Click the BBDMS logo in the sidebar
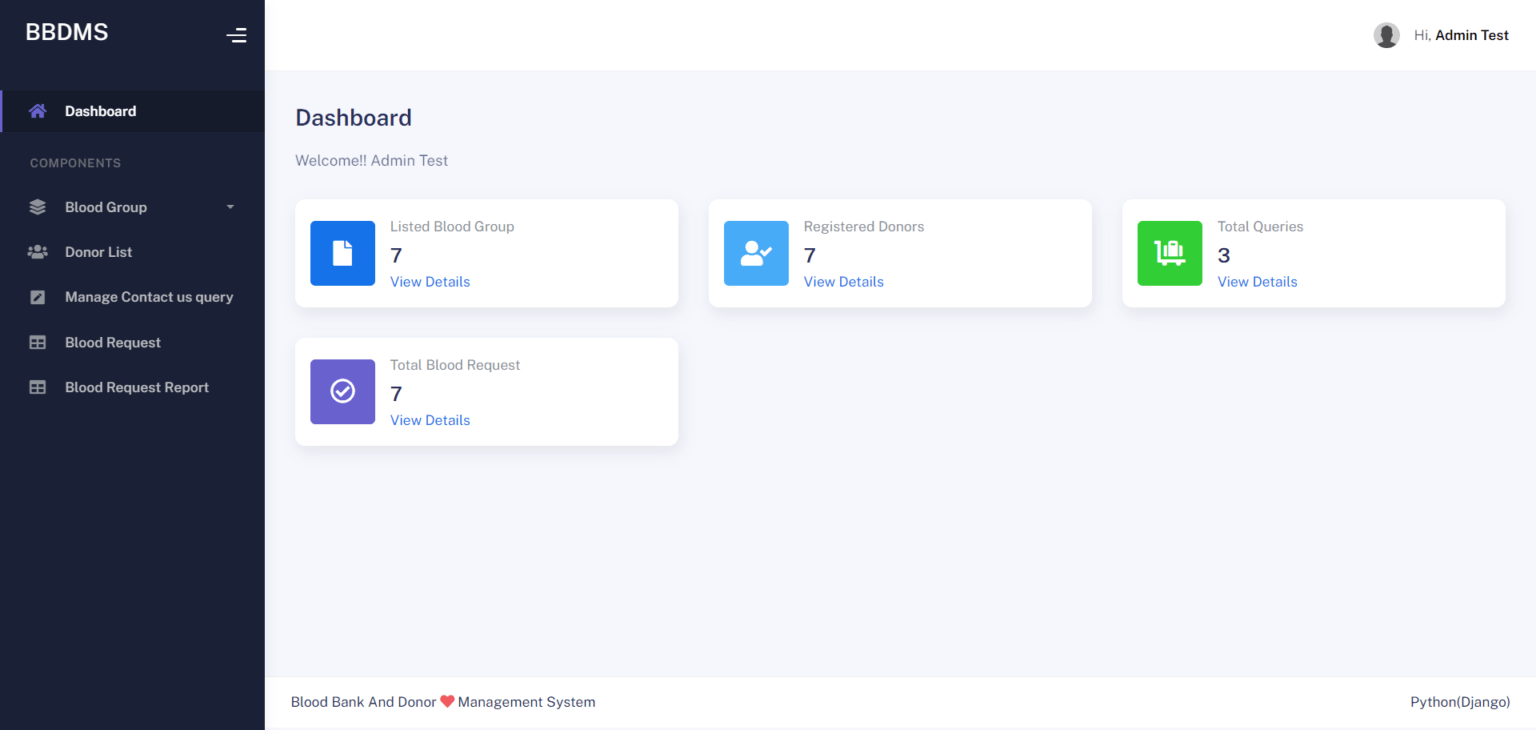This screenshot has width=1536, height=730. [x=66, y=31]
